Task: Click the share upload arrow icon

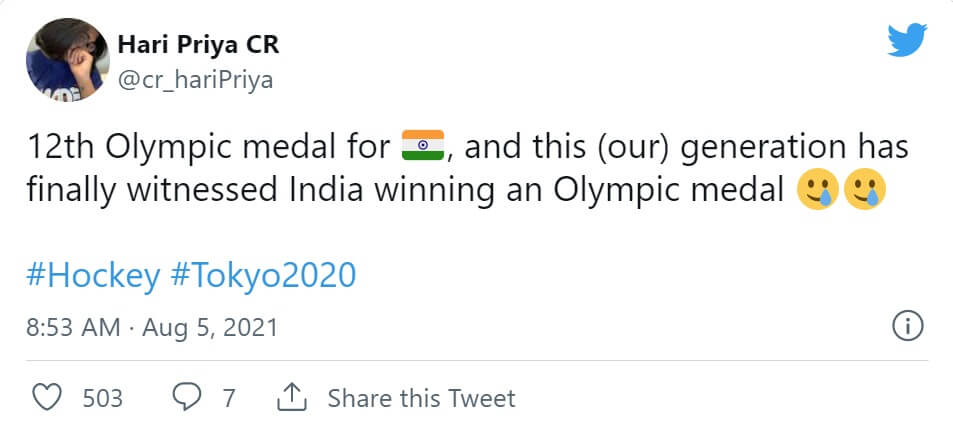Action: coord(291,398)
